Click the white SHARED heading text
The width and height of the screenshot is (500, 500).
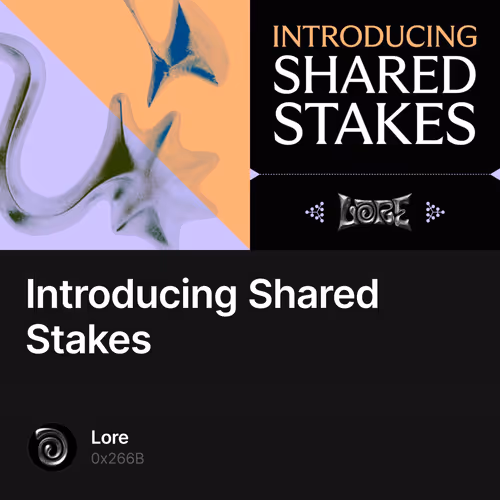tap(375, 74)
